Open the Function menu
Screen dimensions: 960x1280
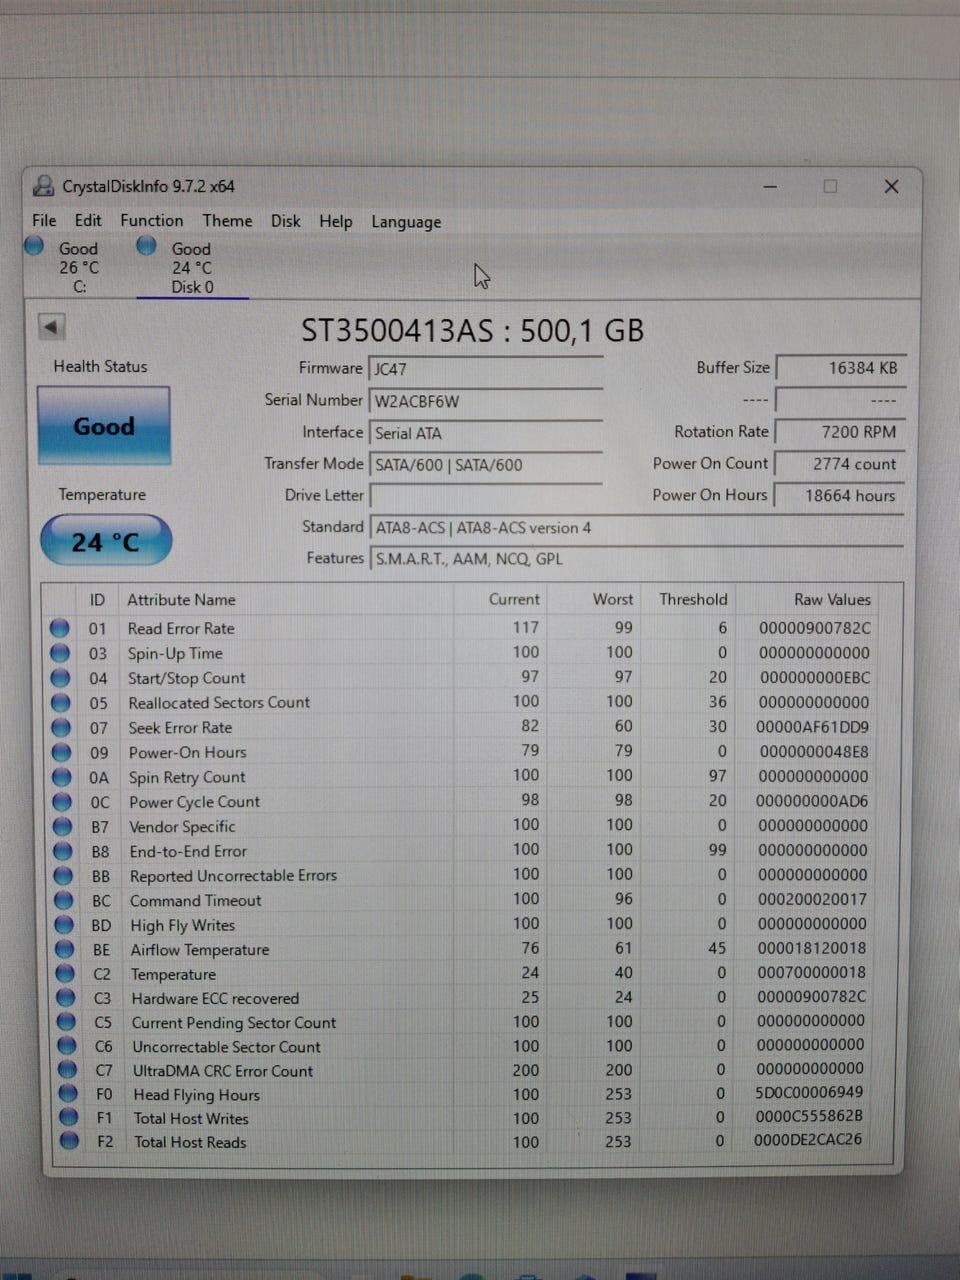pyautogui.click(x=151, y=221)
